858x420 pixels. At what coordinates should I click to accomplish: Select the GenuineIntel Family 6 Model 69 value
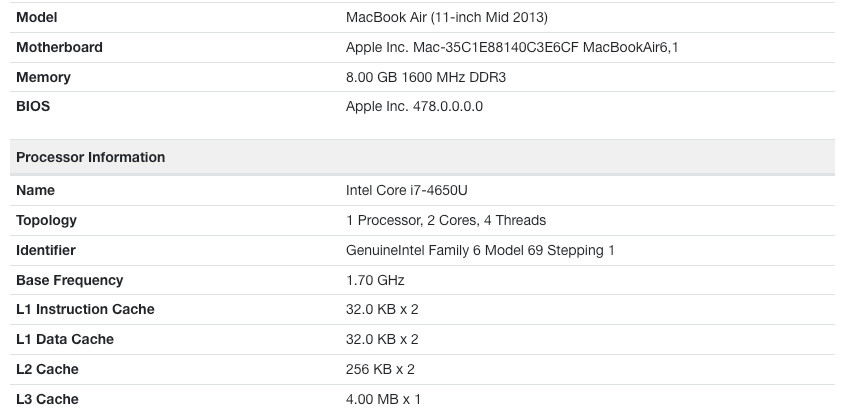click(x=480, y=250)
